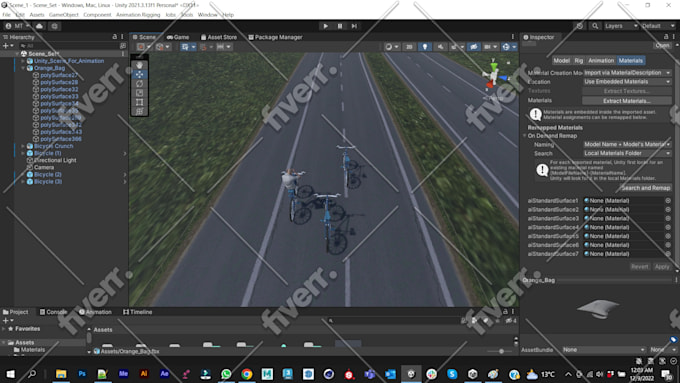680x383 pixels.
Task: Select the Rect transform tool
Action: pyautogui.click(x=139, y=102)
